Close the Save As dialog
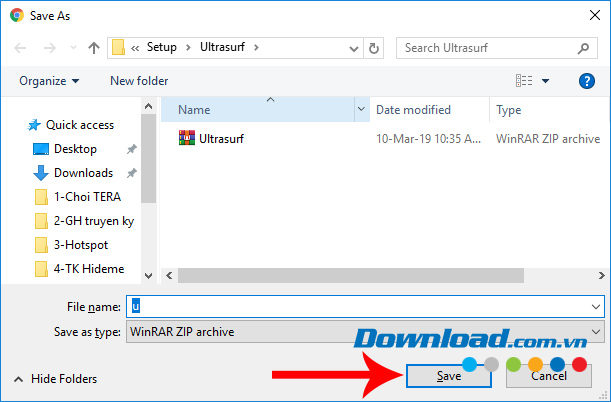The image size is (611, 402). (x=595, y=16)
